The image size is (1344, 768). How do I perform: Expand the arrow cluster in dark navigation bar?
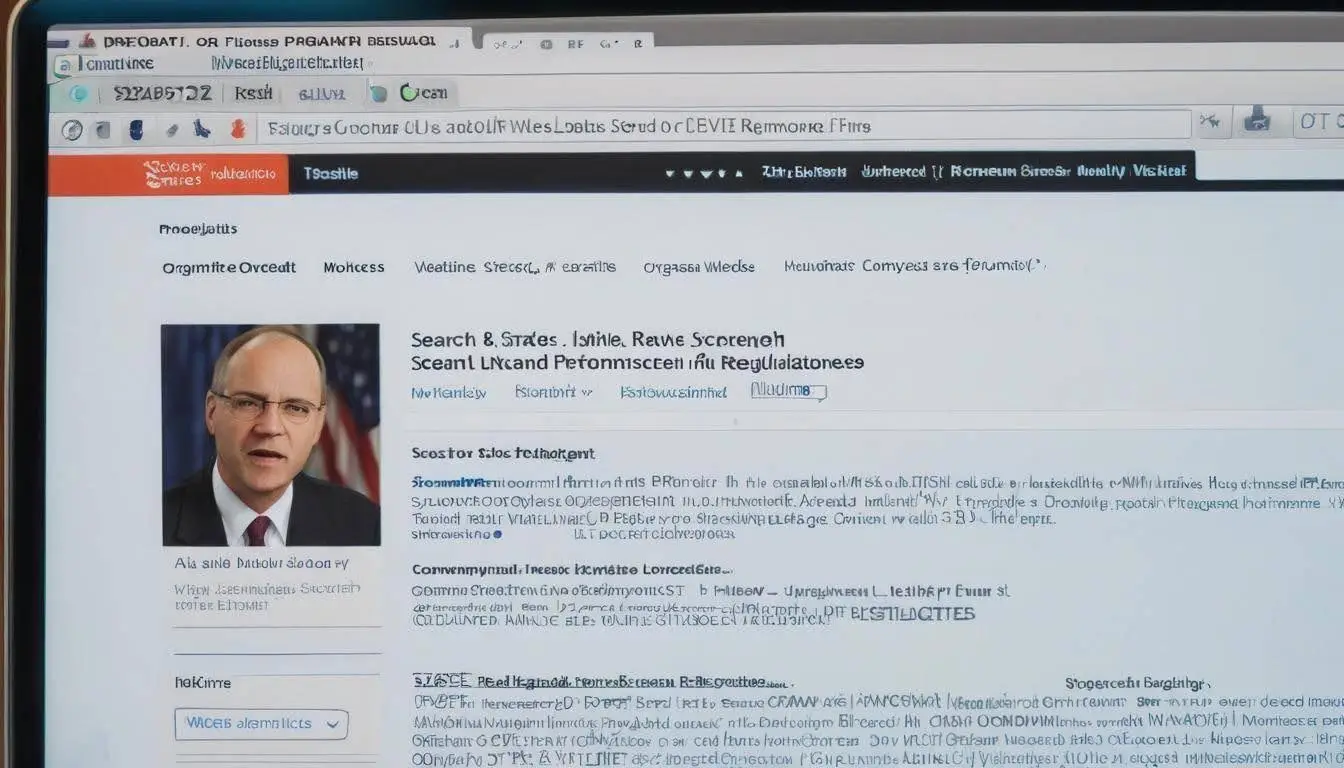(704, 173)
